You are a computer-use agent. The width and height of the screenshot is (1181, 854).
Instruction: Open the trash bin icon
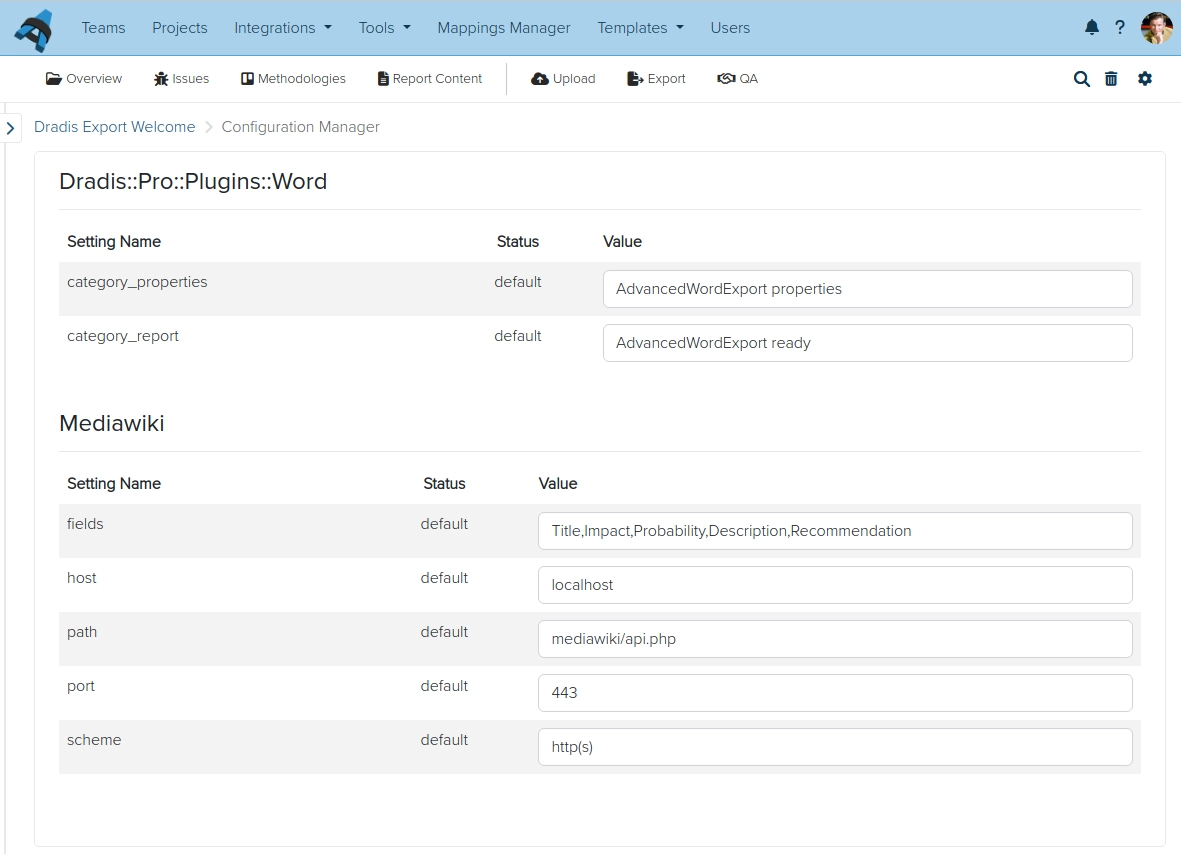click(1111, 79)
